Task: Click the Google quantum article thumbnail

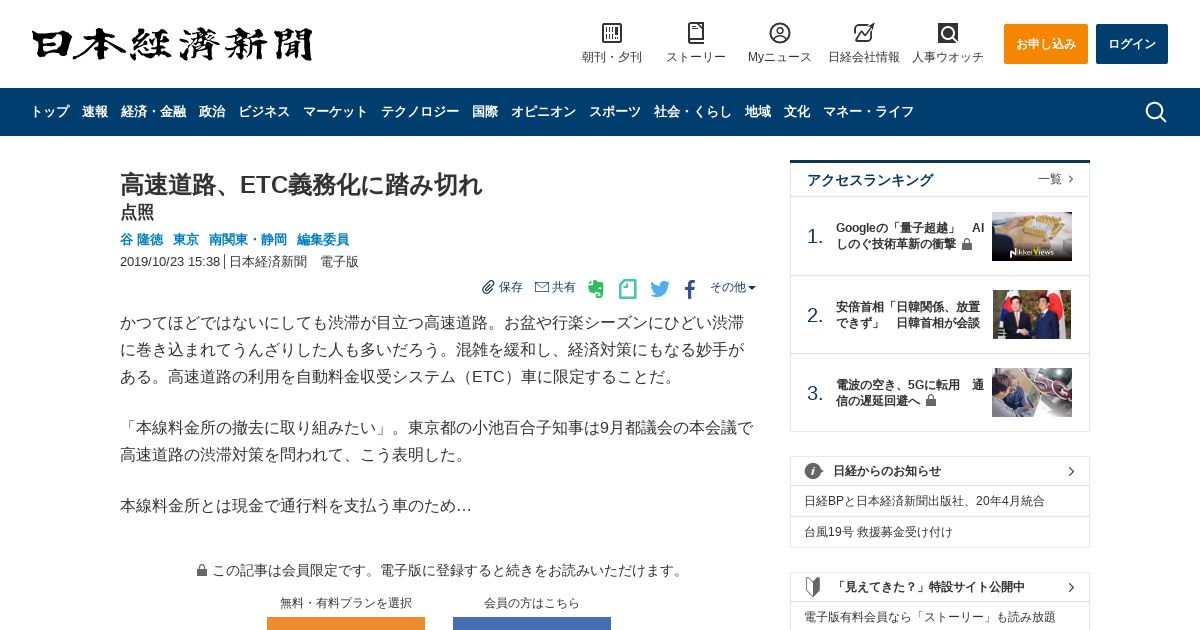Action: click(1032, 236)
